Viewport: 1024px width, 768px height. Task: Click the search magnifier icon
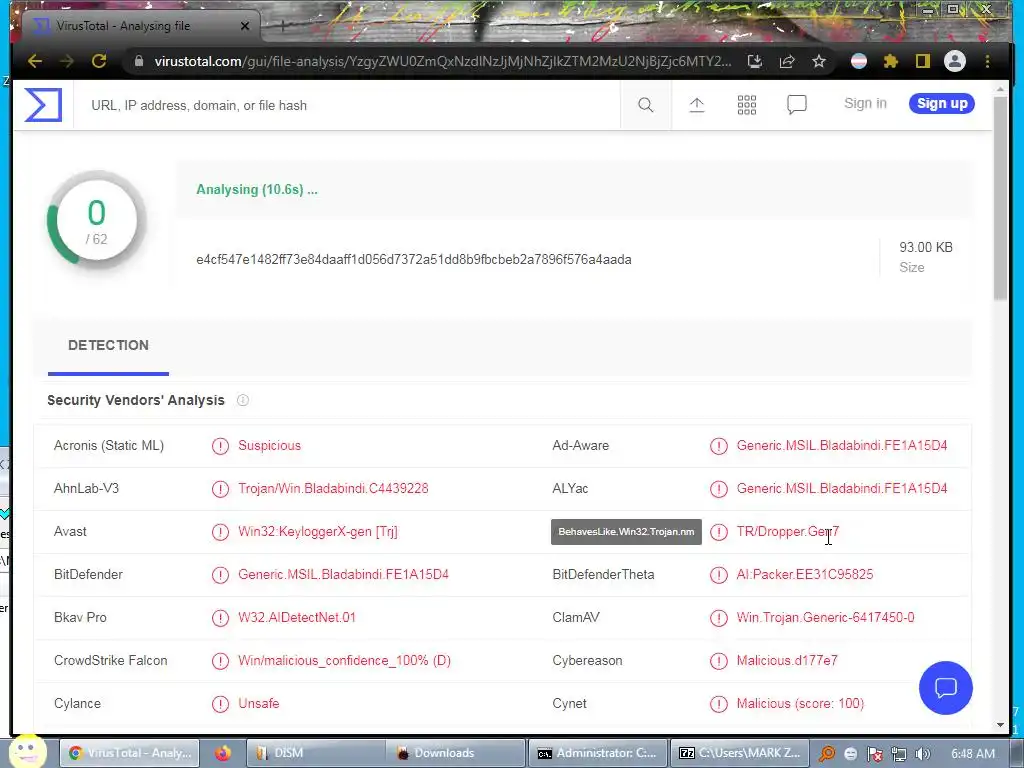(645, 104)
